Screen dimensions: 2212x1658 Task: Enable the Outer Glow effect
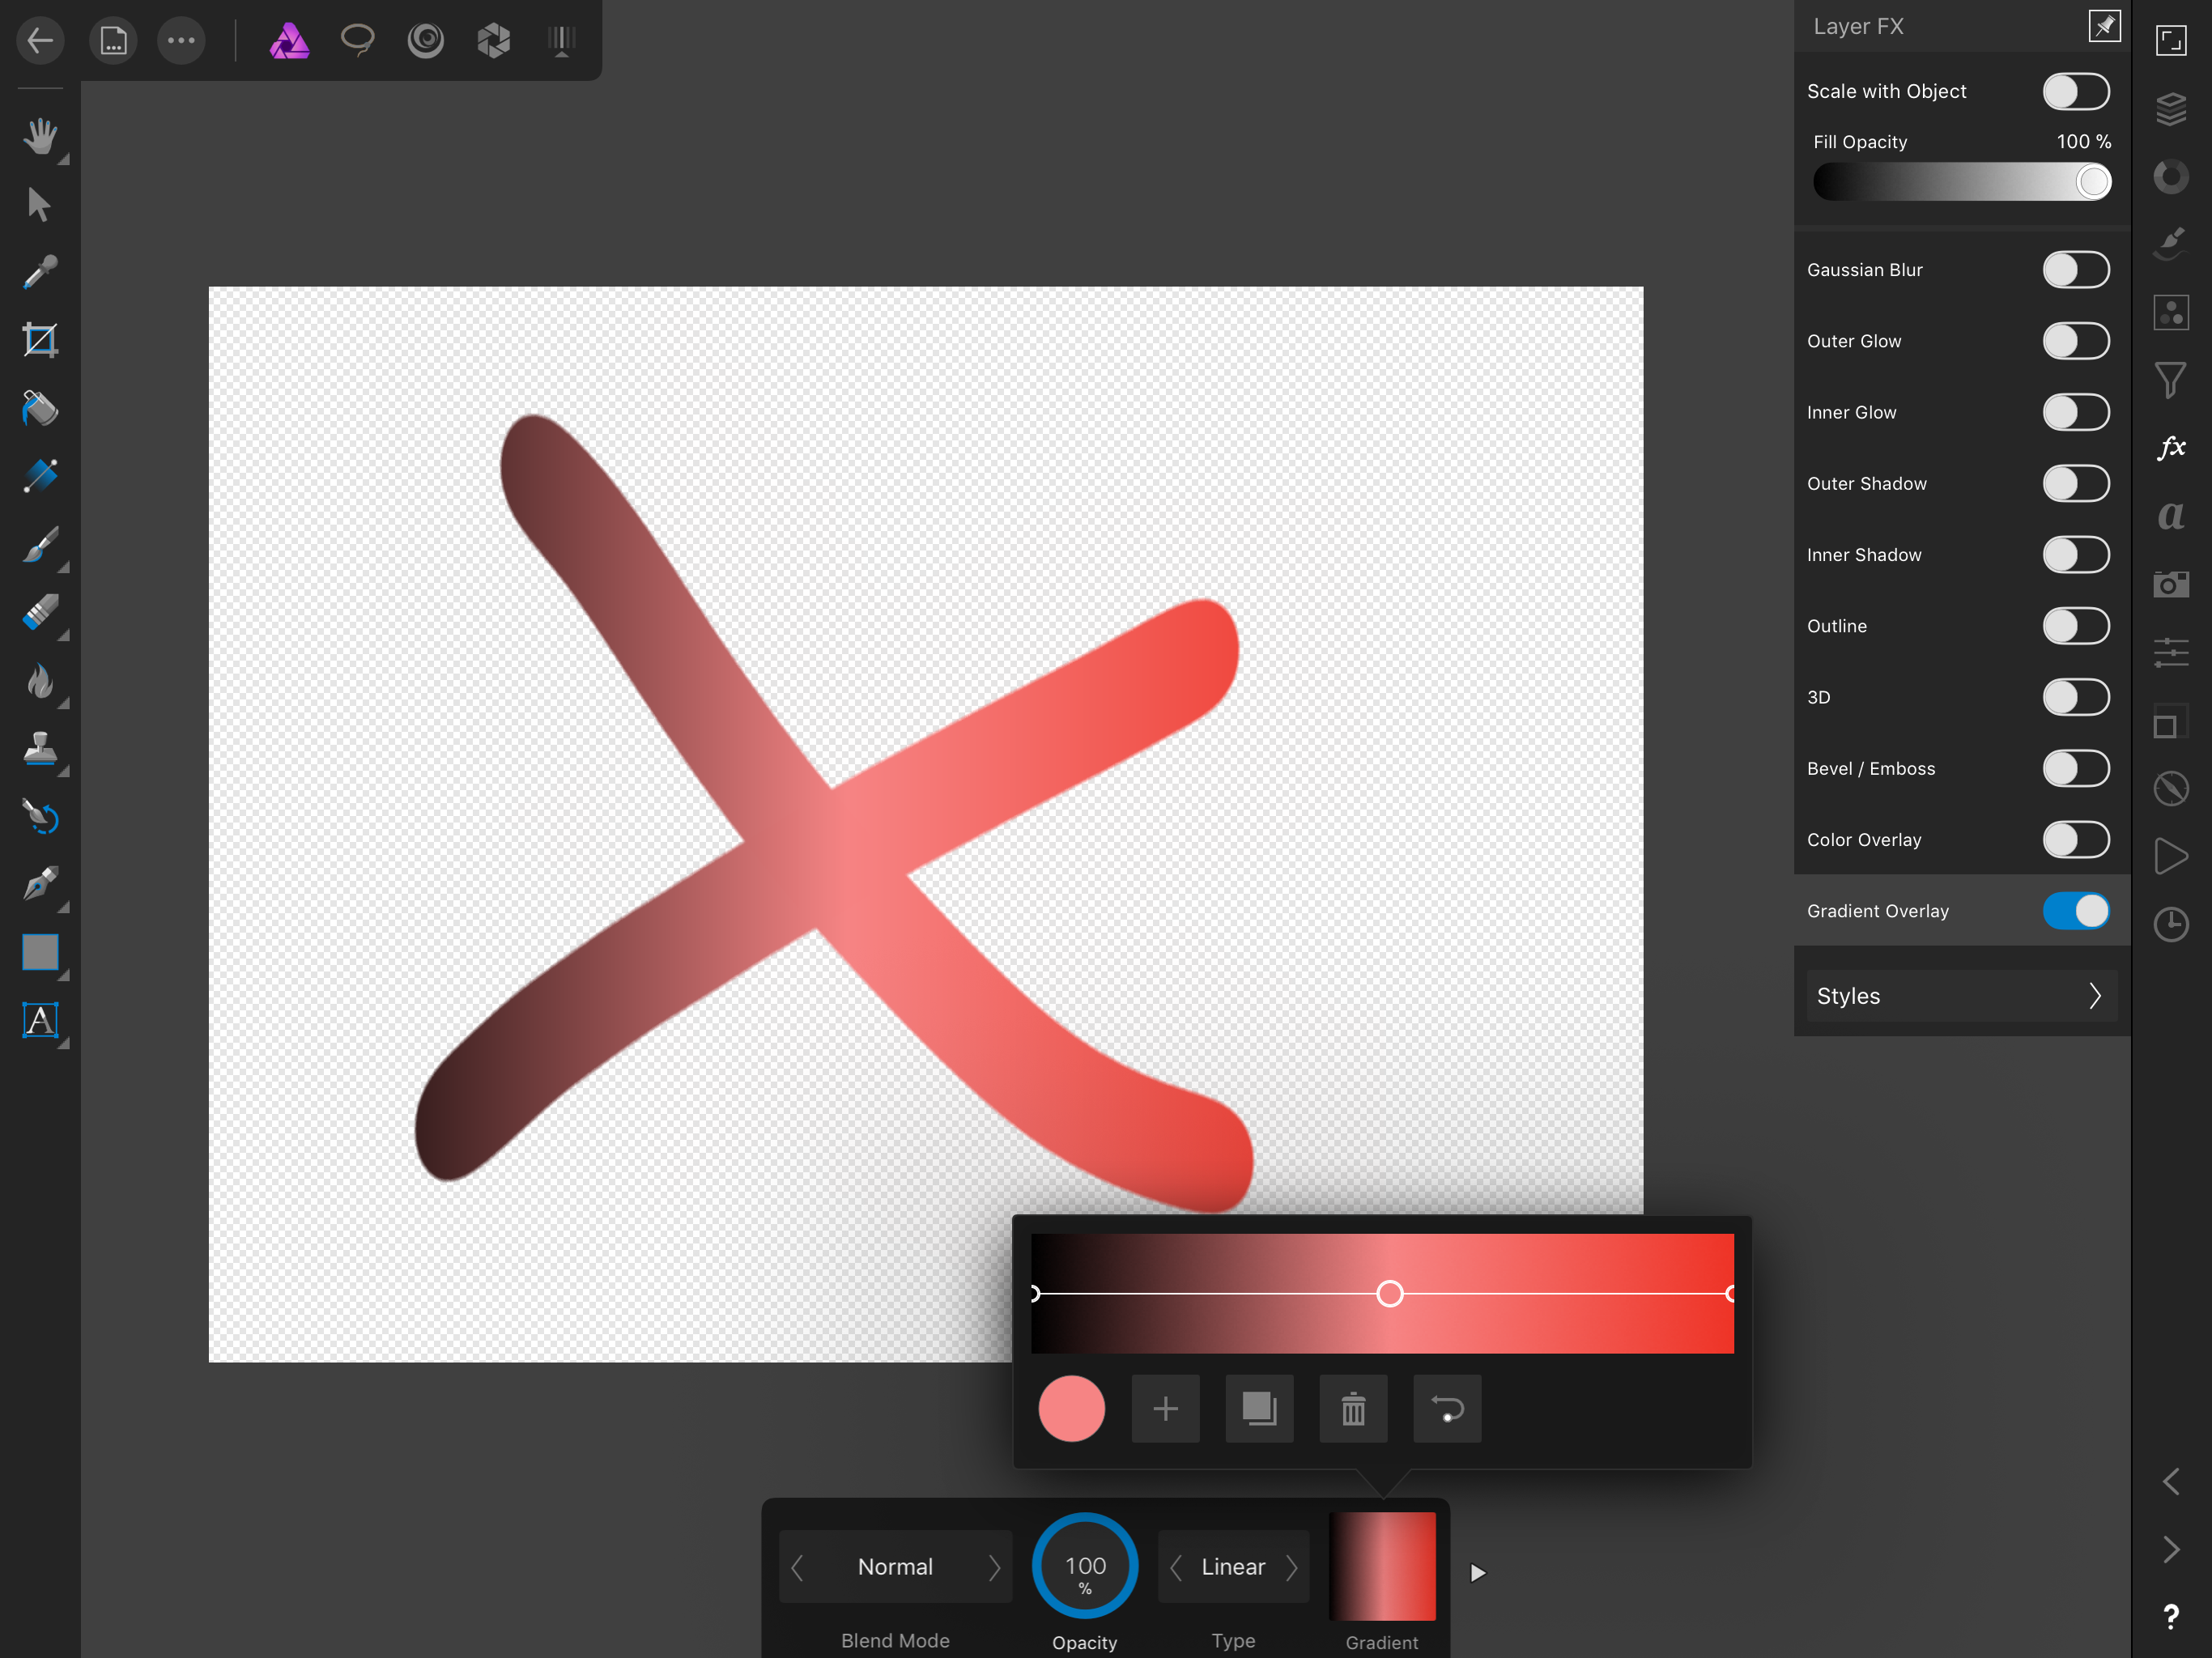click(x=2076, y=341)
